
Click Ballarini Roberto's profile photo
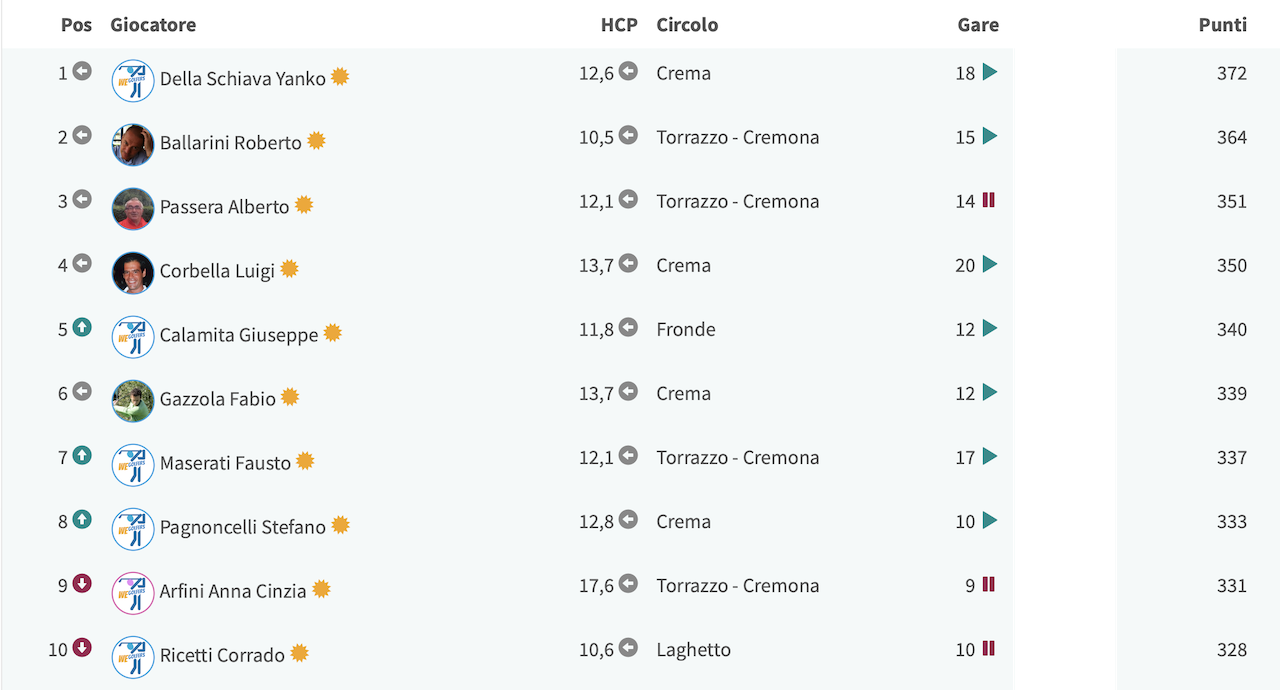133,145
